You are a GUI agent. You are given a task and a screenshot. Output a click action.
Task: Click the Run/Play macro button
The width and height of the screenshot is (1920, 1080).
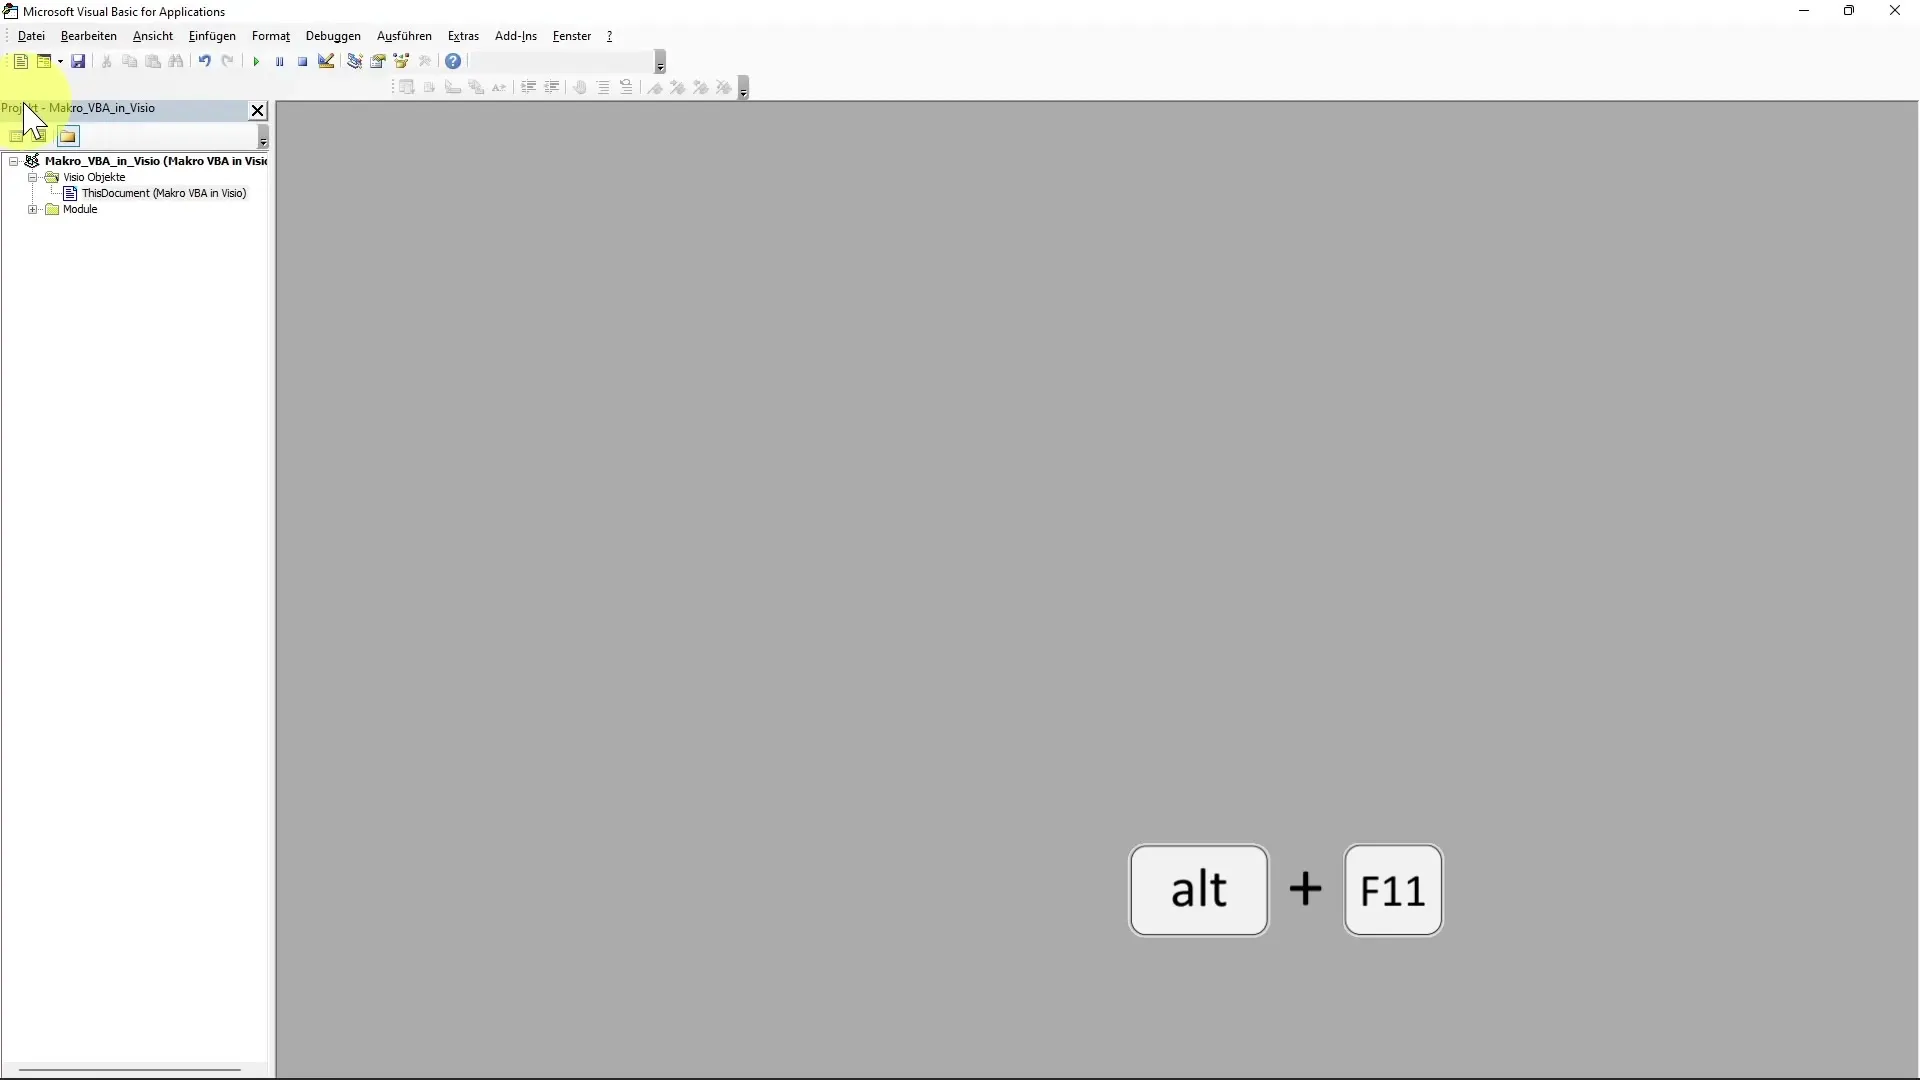(x=256, y=61)
